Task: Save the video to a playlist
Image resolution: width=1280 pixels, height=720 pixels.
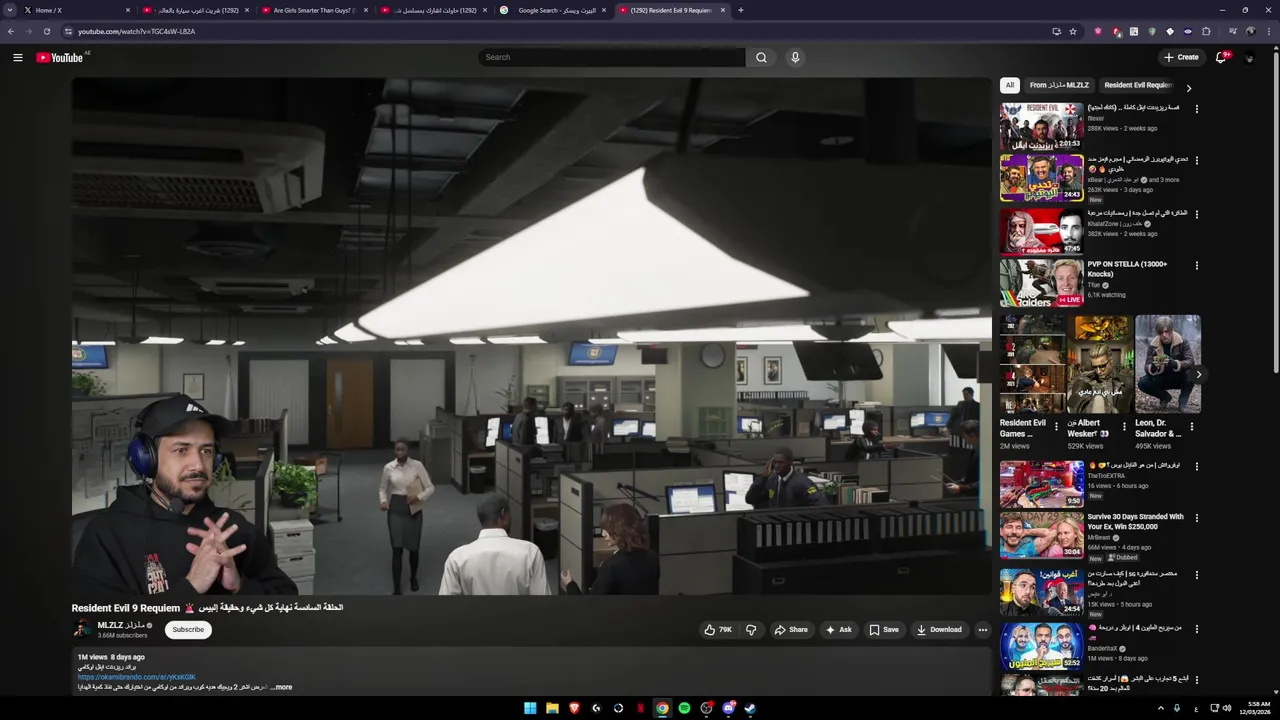Action: coord(884,630)
